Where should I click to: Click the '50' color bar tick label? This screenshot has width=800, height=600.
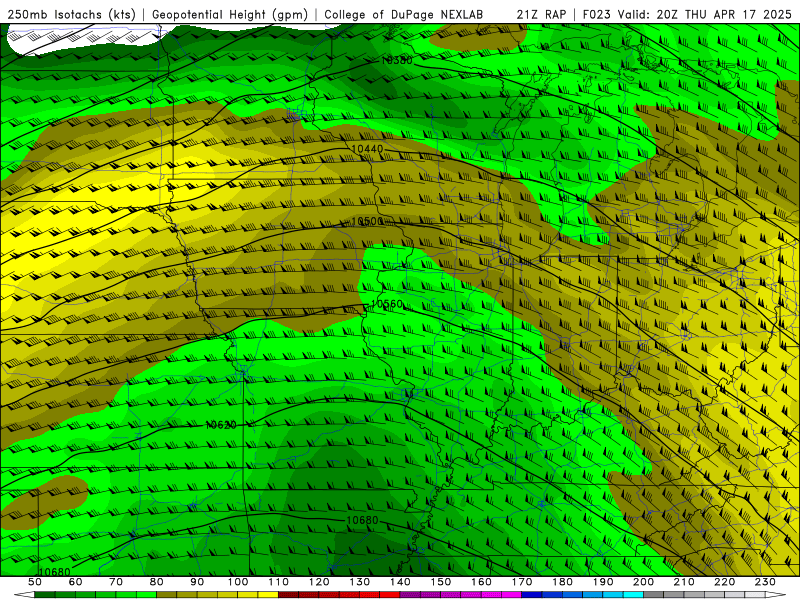tap(34, 582)
